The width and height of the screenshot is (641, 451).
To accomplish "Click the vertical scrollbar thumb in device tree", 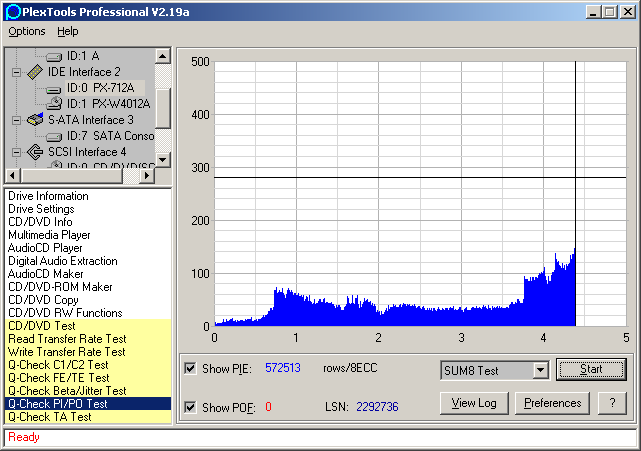I will click(163, 108).
